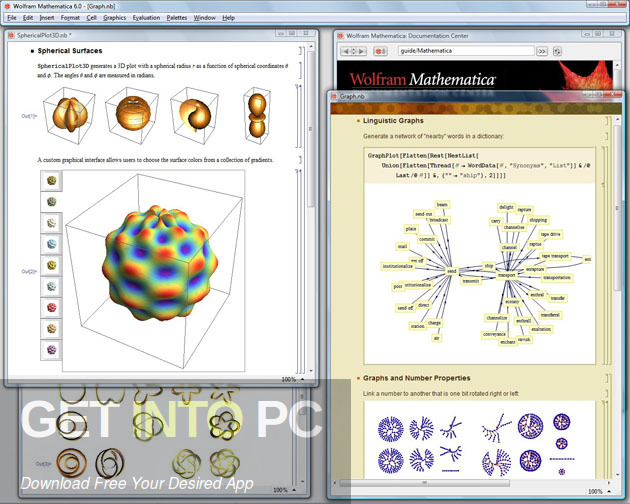The image size is (630, 504).
Task: Click the scroll down arrow in SphericalPlot3D window
Action: pos(311,371)
